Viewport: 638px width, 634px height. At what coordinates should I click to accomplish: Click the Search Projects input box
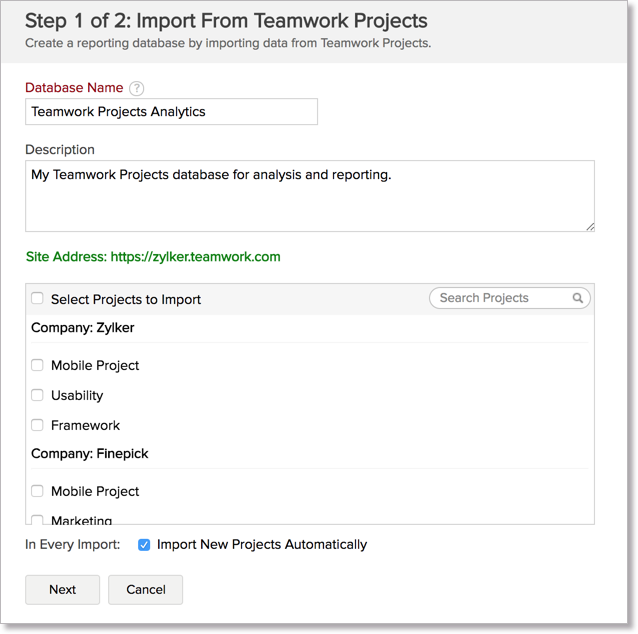(x=500, y=298)
